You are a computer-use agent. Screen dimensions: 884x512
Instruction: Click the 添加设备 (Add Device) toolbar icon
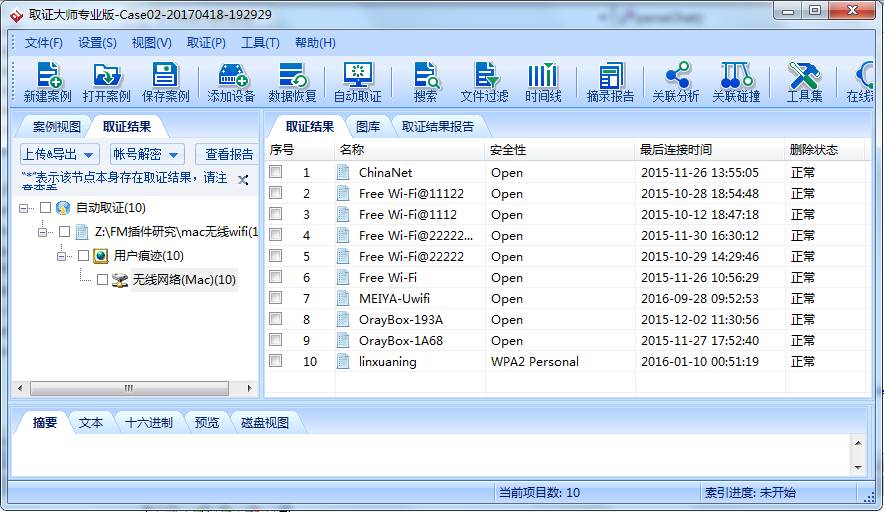pyautogui.click(x=231, y=82)
